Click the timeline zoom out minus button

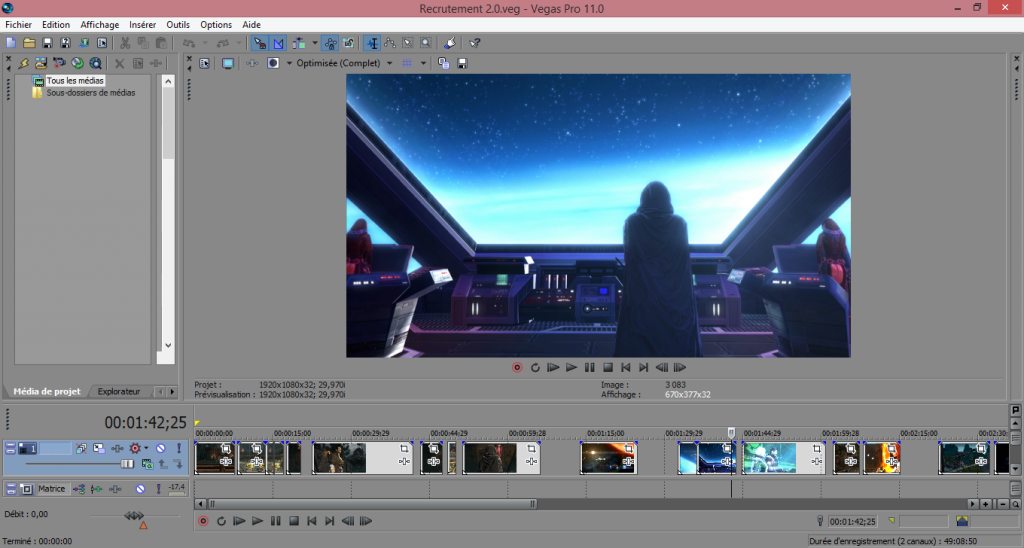click(1002, 504)
